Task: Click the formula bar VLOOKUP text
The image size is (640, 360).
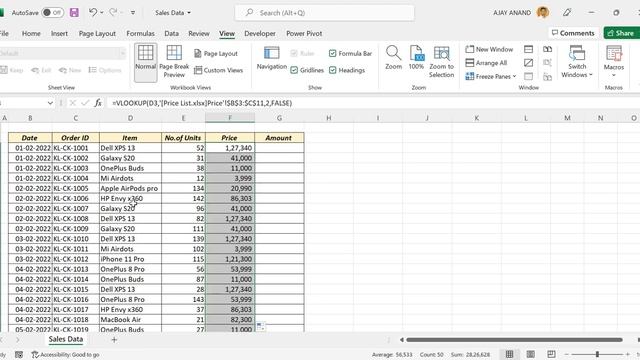Action: pos(202,103)
